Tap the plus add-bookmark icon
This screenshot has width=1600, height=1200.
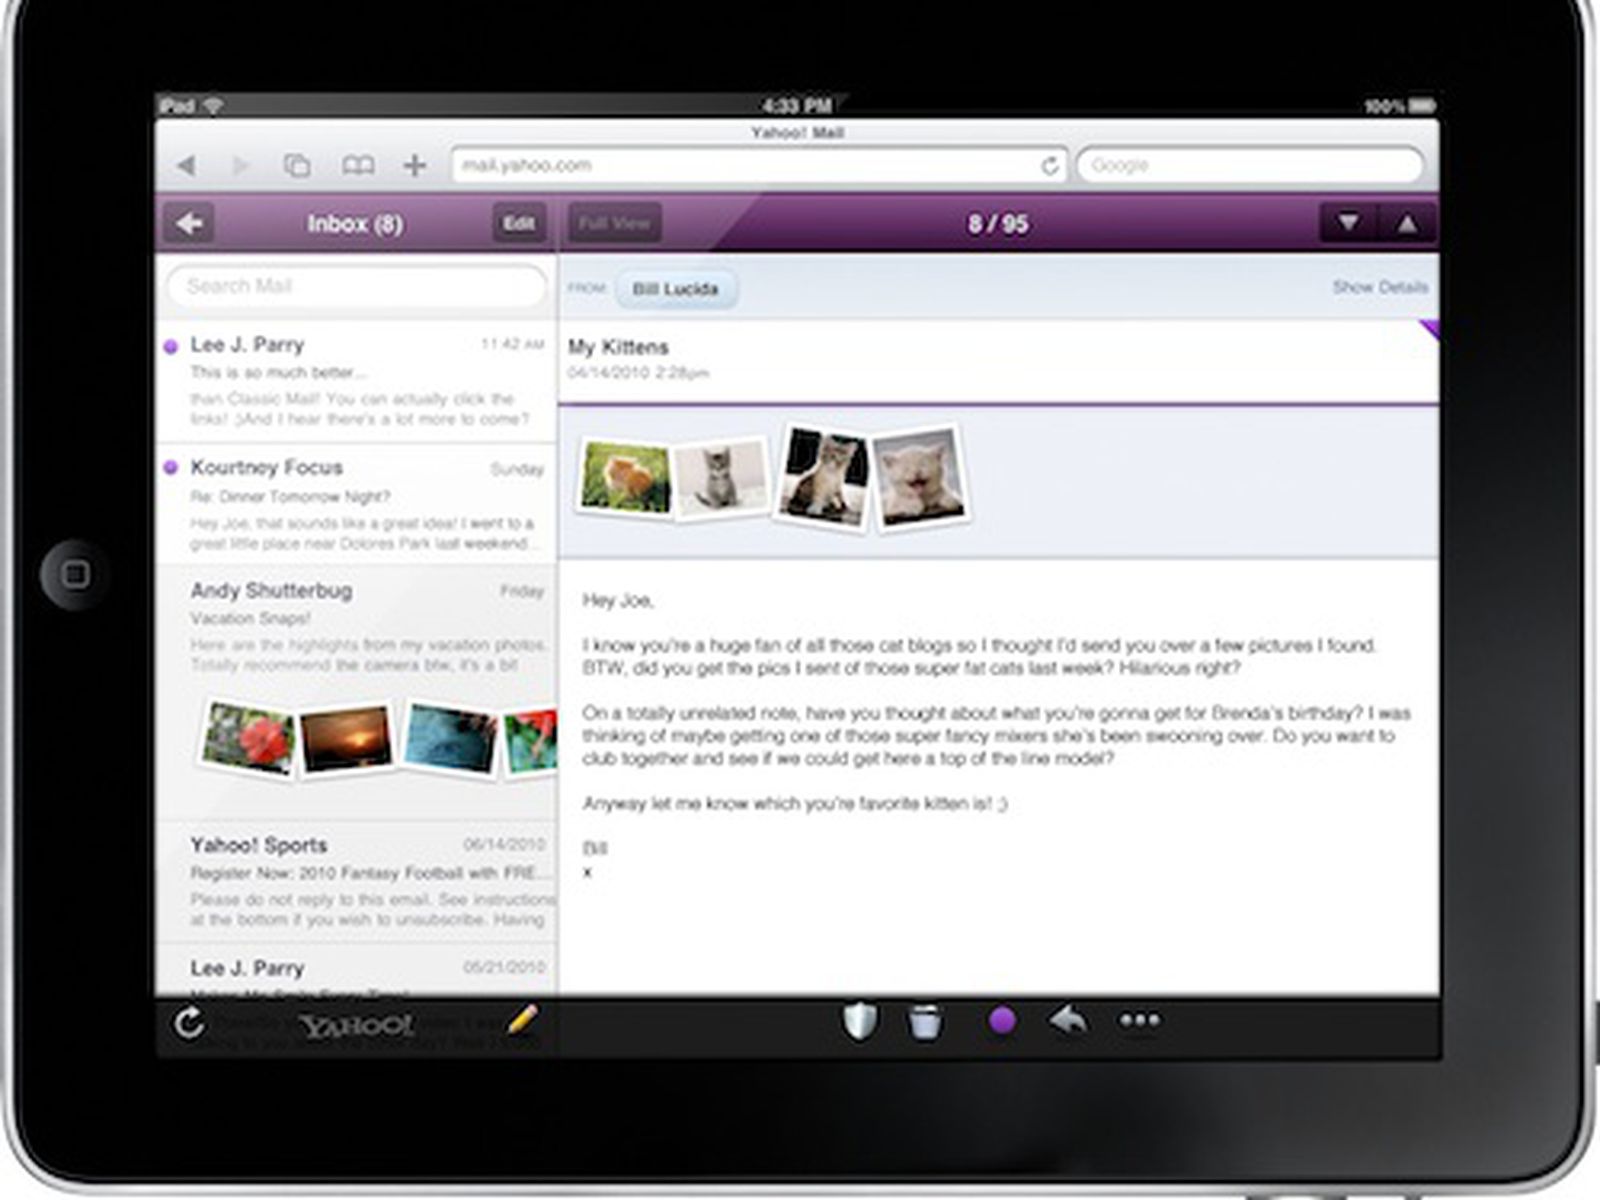tap(415, 165)
